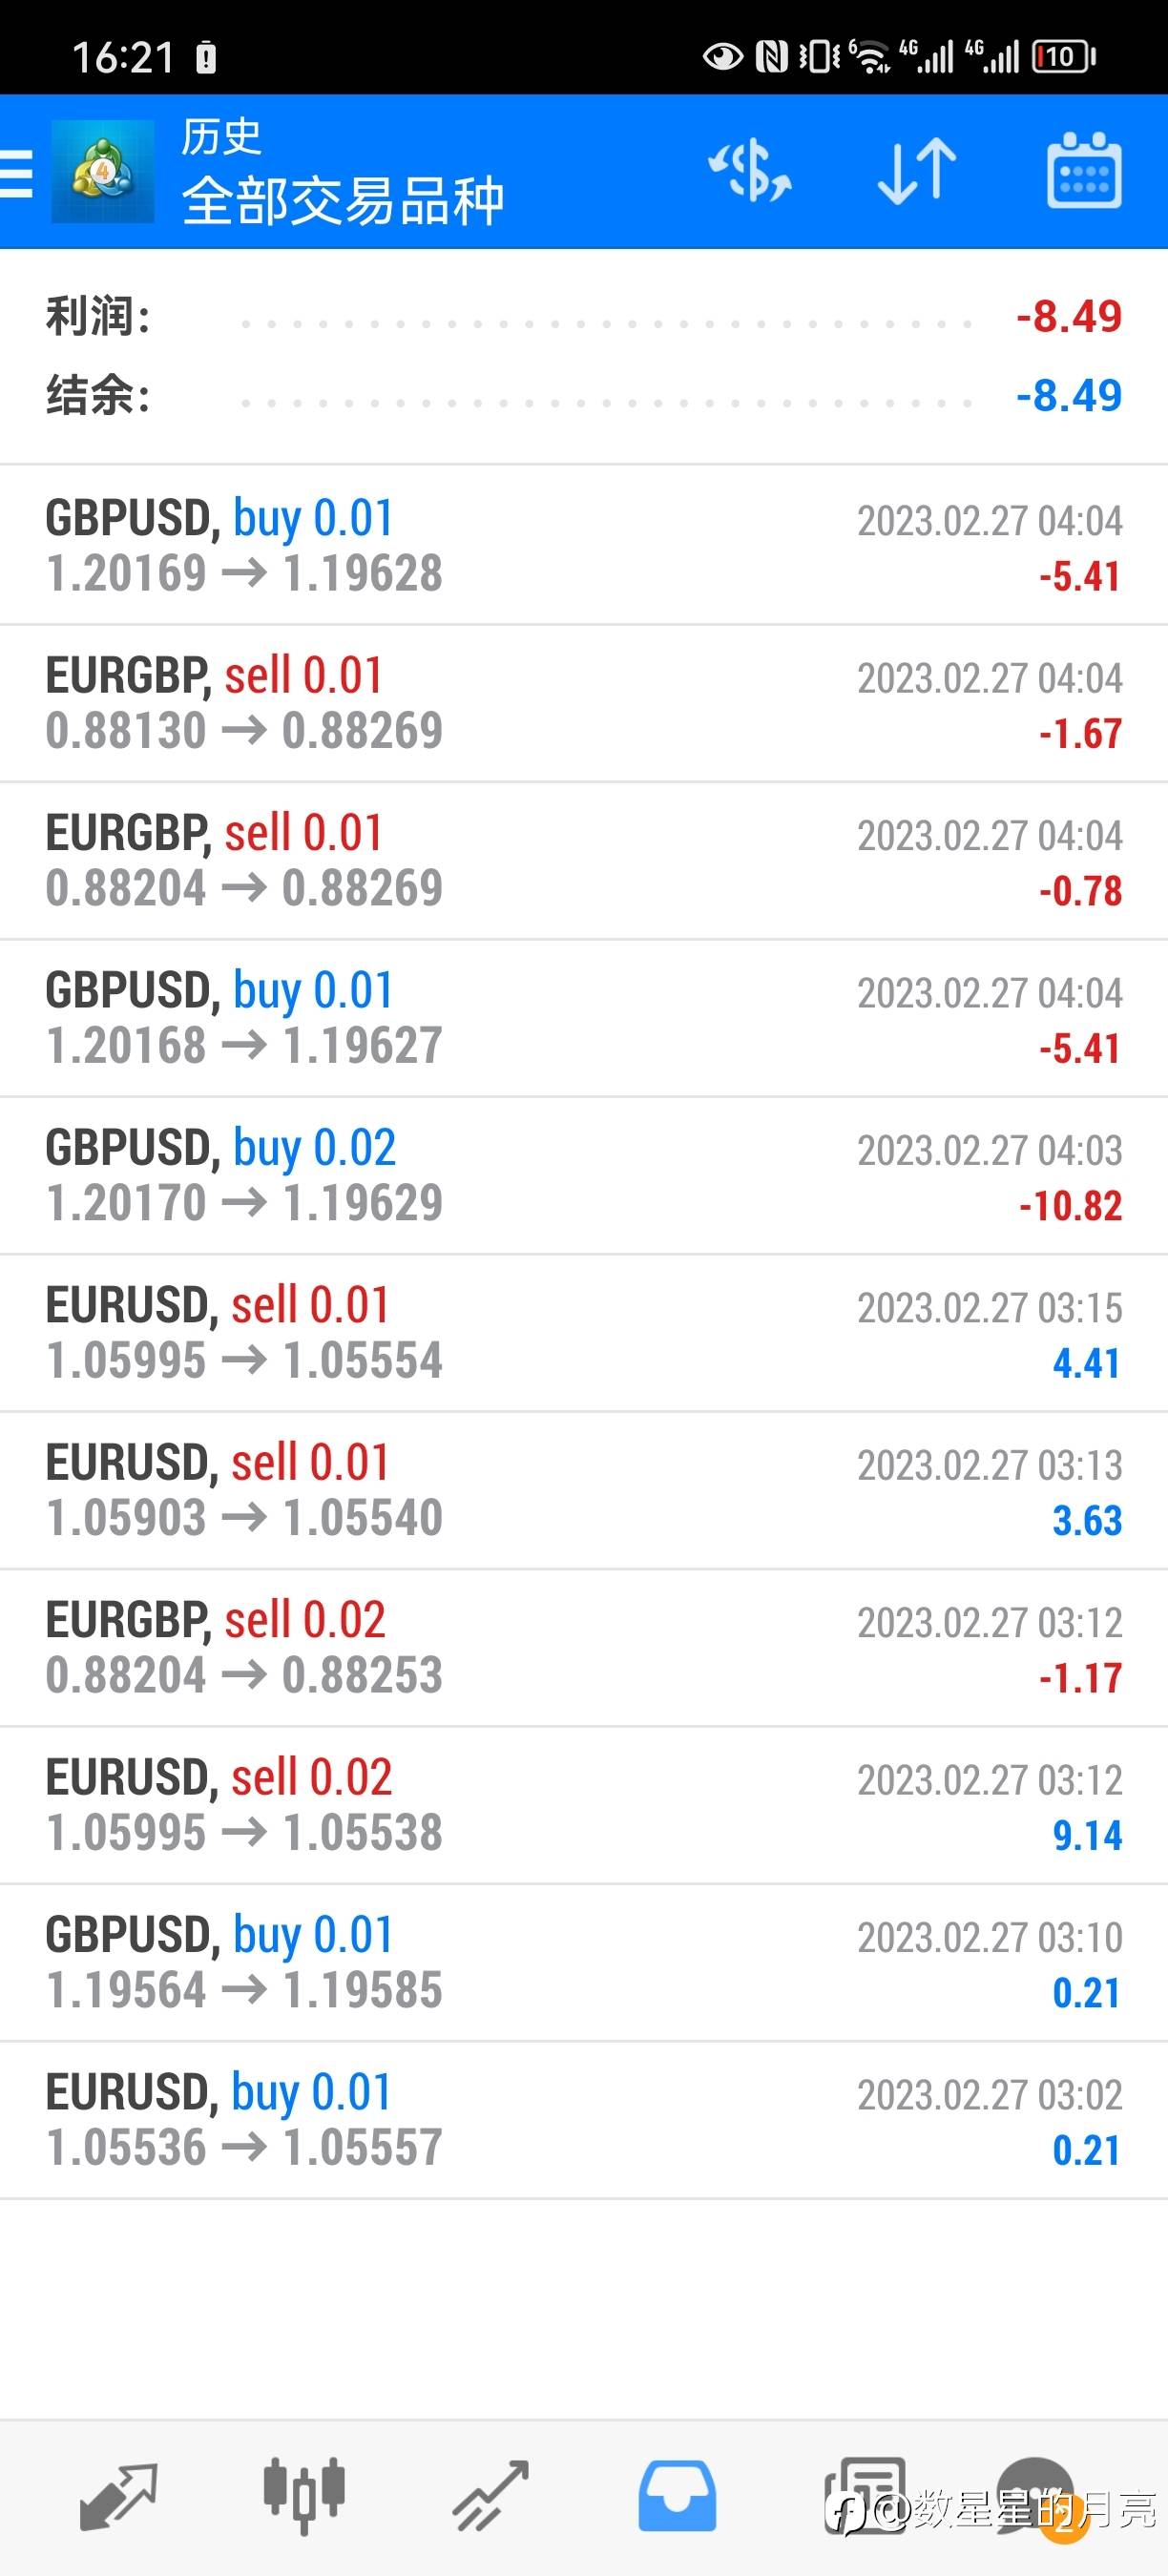Expand EURGBP sell 0.02 trade details
The height and width of the screenshot is (2576, 1168).
584,1648
